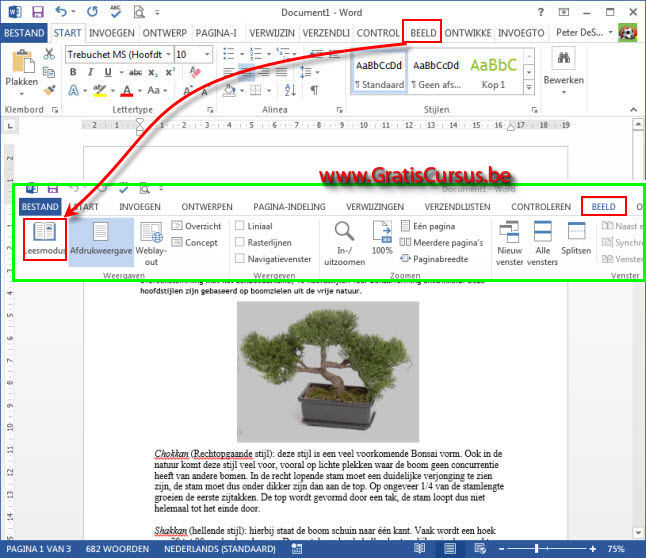Apply italic formatting
This screenshot has width=646, height=558.
(x=90, y=72)
